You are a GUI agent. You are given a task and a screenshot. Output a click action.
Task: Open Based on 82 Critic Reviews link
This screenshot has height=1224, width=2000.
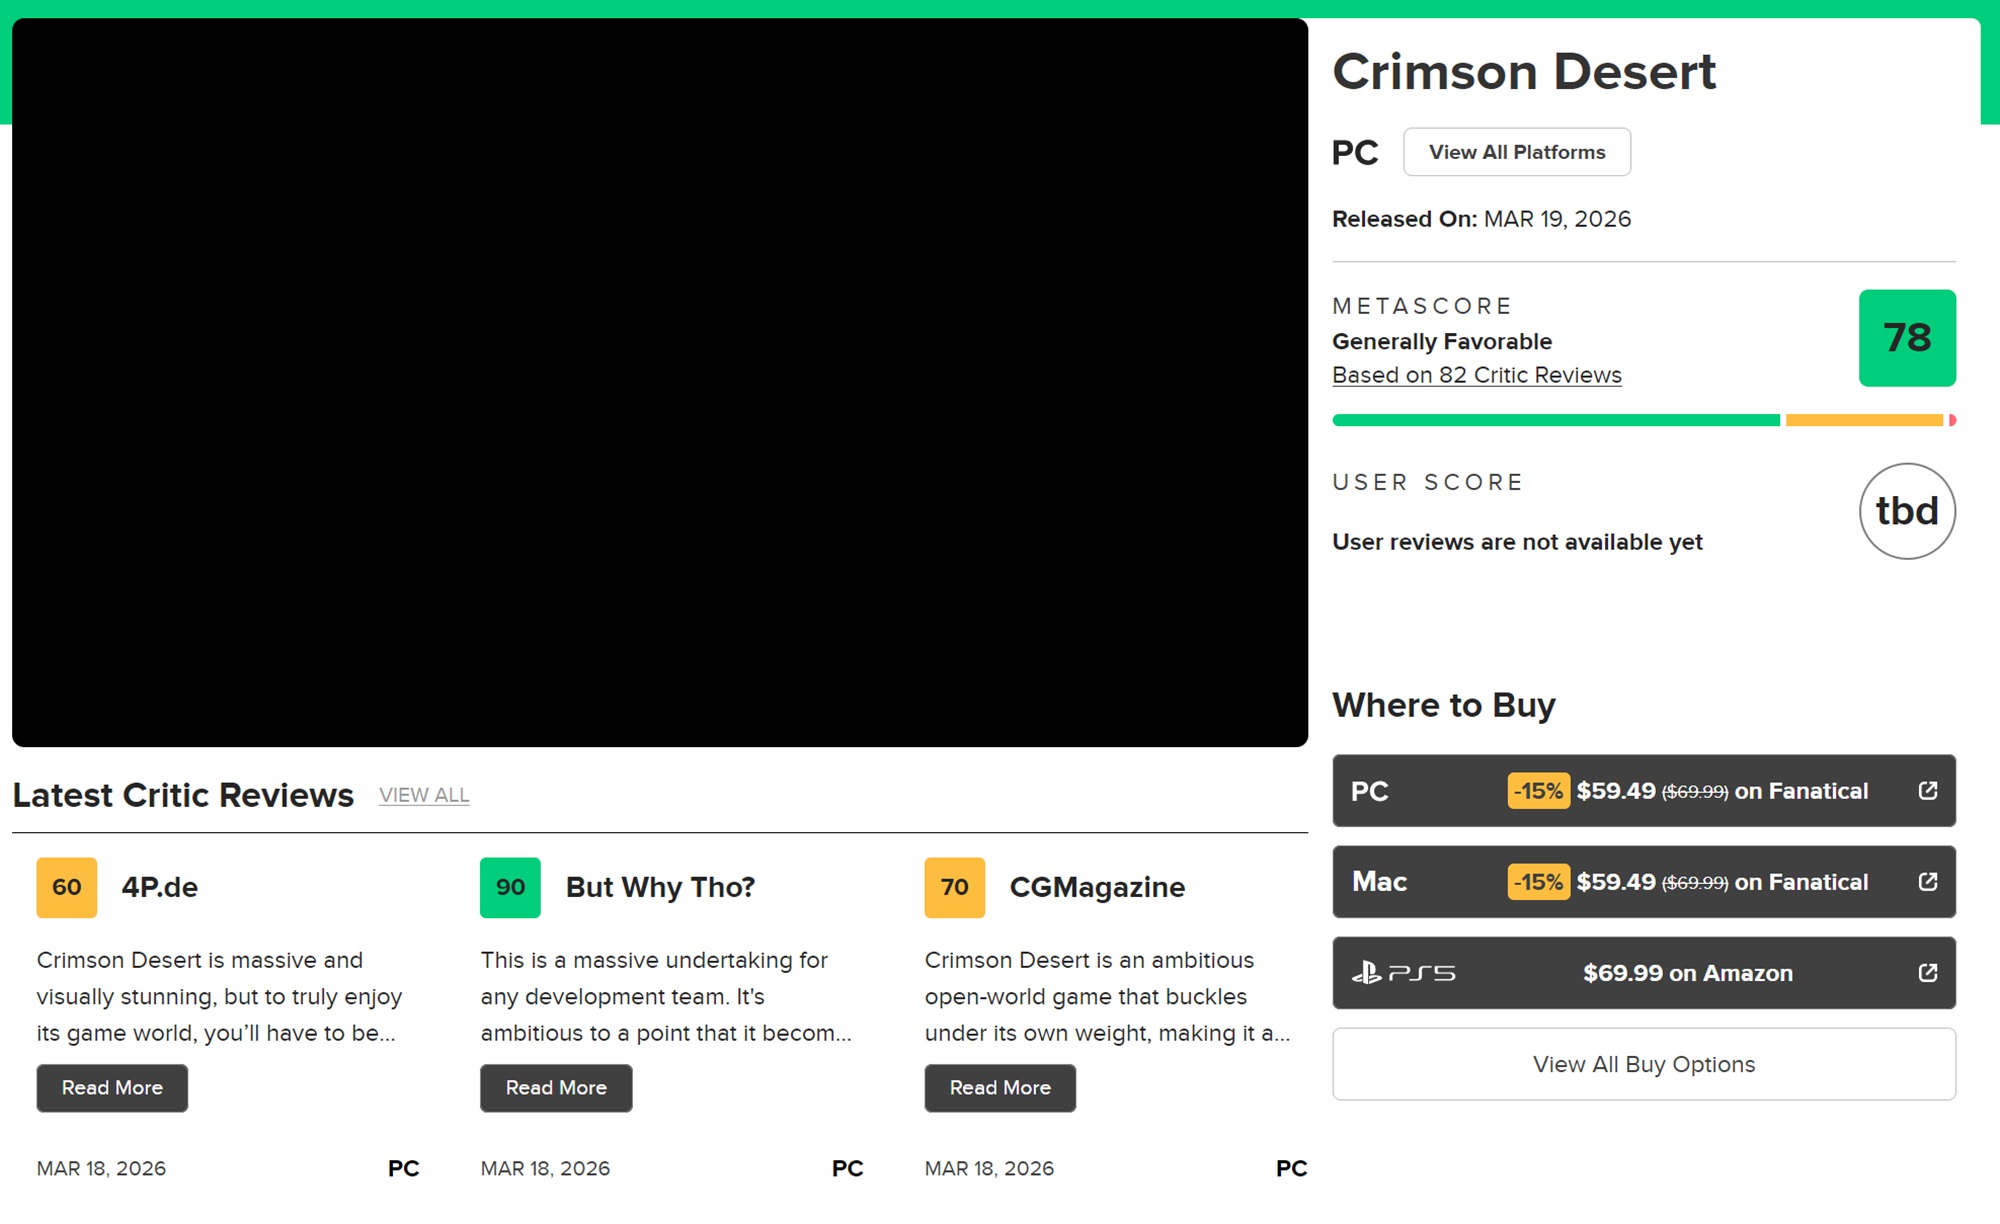coord(1476,375)
